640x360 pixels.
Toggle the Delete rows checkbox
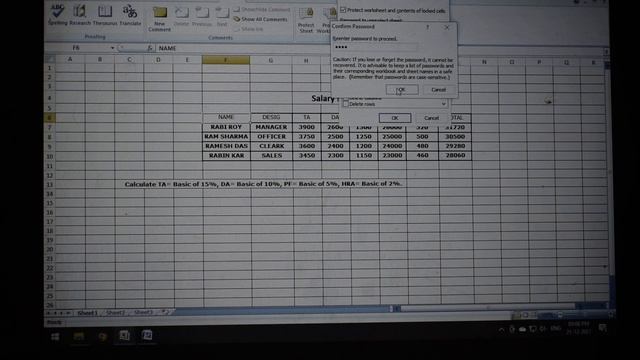point(346,104)
